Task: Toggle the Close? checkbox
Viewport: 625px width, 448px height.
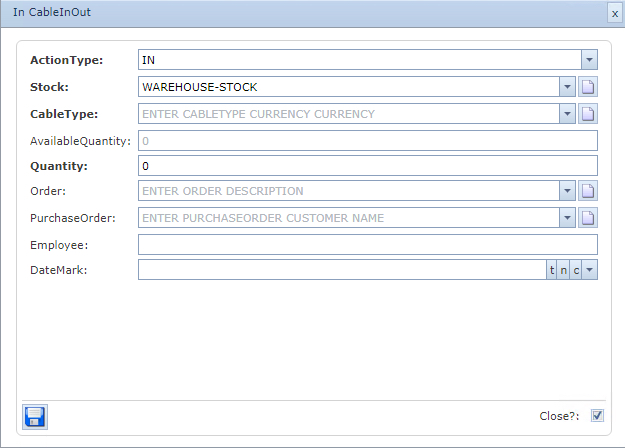Action: tap(597, 416)
